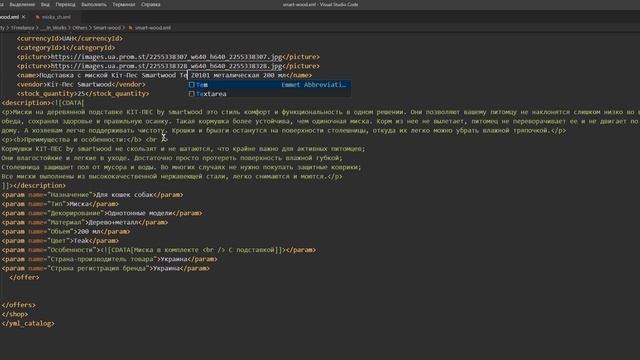Click the param Тип Миска line
Image resolution: width=640 pixels, height=360 pixels.
[x=60, y=204]
